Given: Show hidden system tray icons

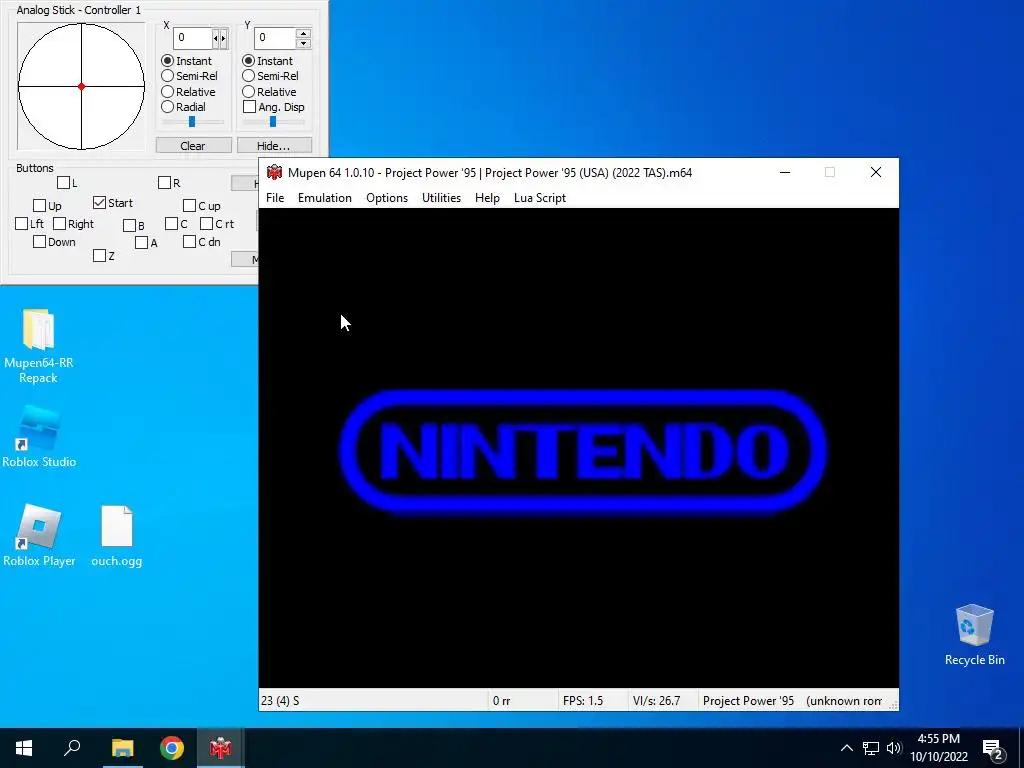Looking at the screenshot, I should (846, 748).
